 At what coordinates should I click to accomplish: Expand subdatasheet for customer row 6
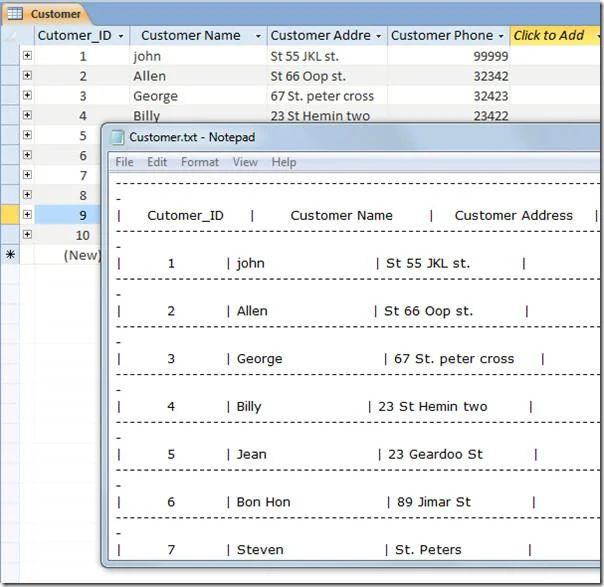click(27, 155)
